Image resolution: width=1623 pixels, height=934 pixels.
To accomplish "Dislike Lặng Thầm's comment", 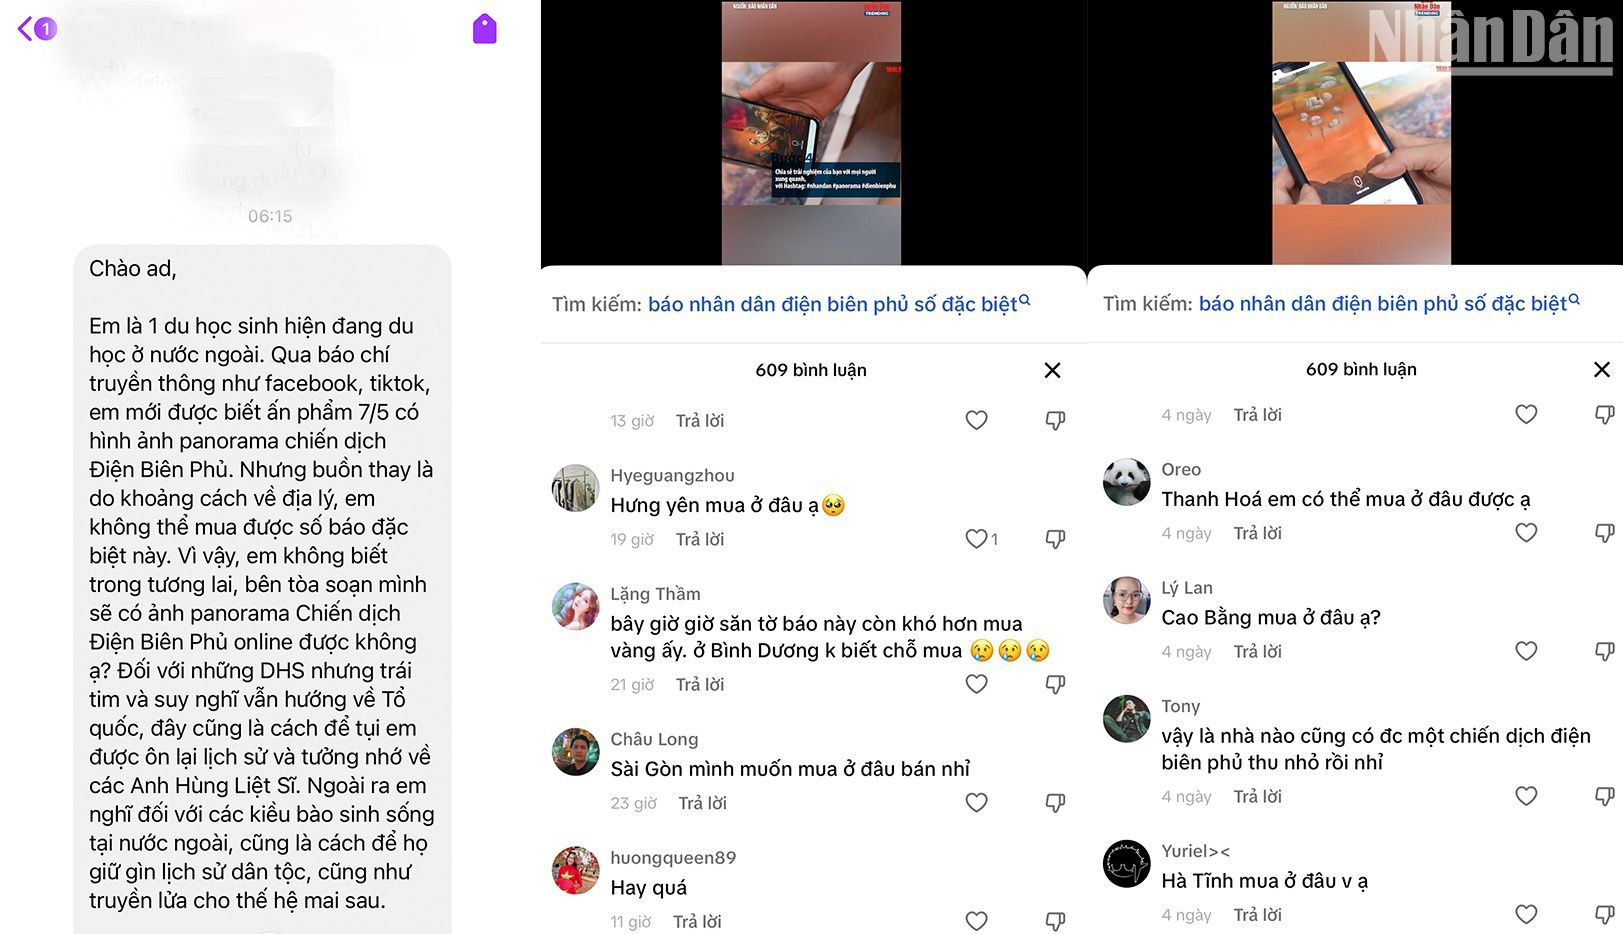I will pyautogui.click(x=1055, y=684).
